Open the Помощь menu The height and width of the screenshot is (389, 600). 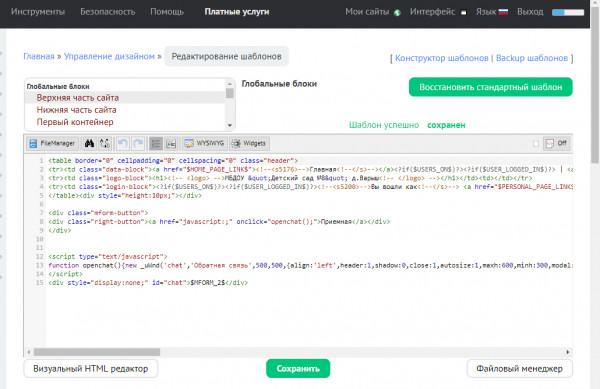[167, 12]
